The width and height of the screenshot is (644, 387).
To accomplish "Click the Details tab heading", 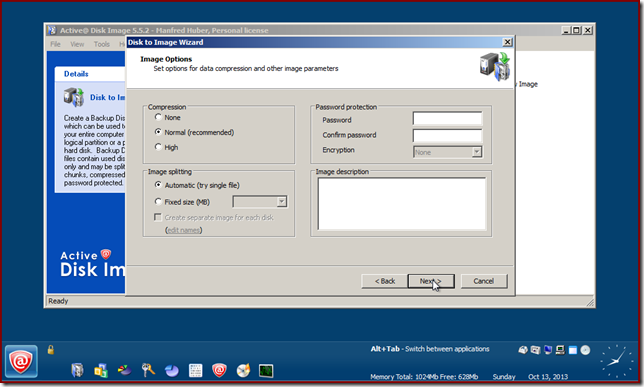I will [76, 74].
